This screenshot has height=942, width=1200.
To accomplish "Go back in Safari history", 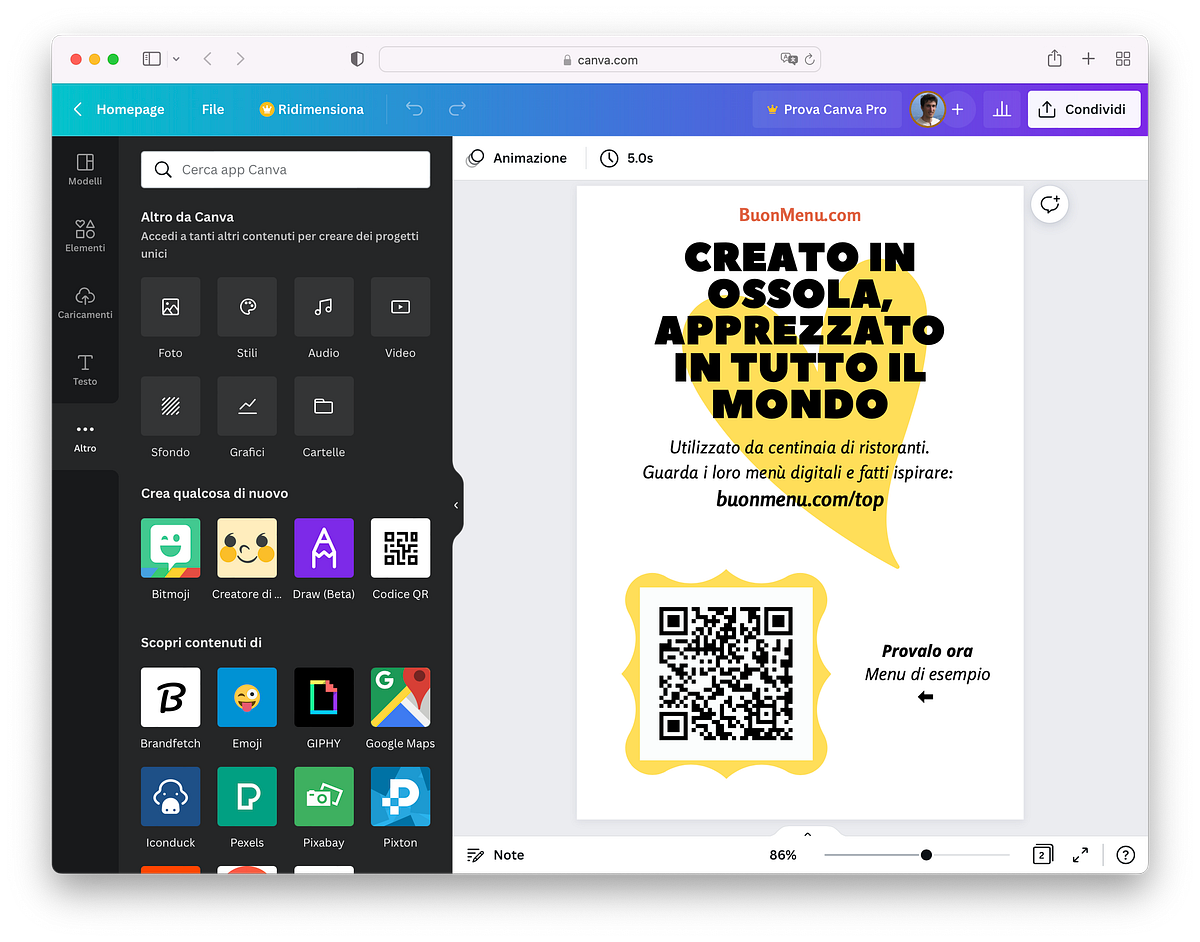I will (207, 59).
